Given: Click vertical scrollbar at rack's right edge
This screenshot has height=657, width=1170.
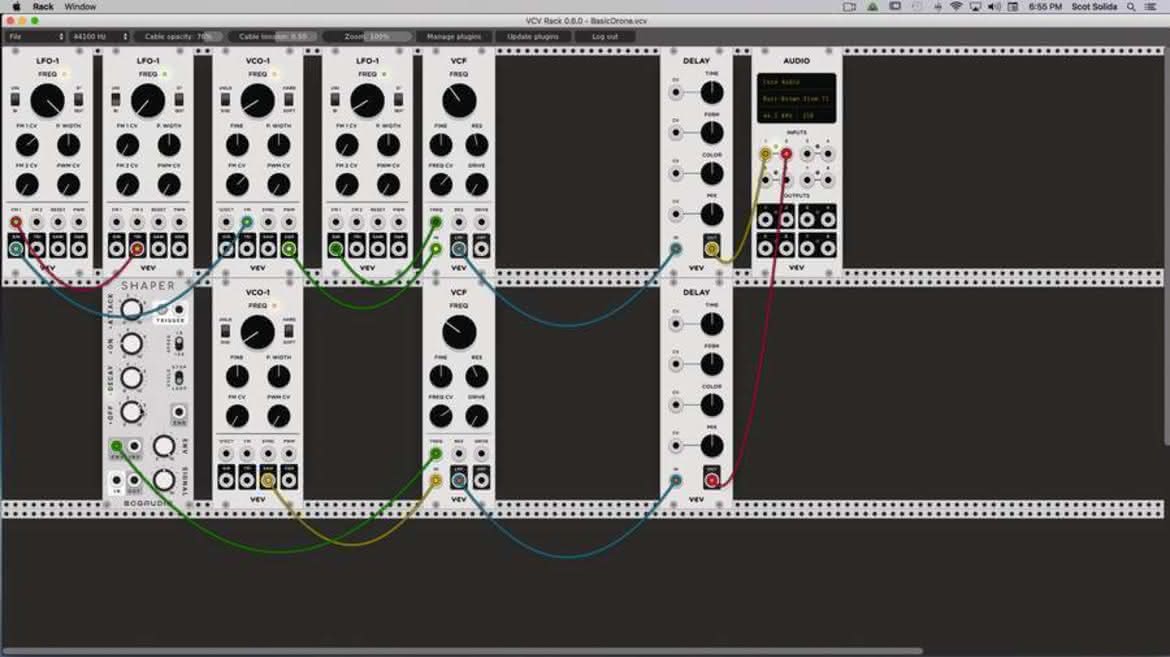Looking at the screenshot, I should 1166,246.
